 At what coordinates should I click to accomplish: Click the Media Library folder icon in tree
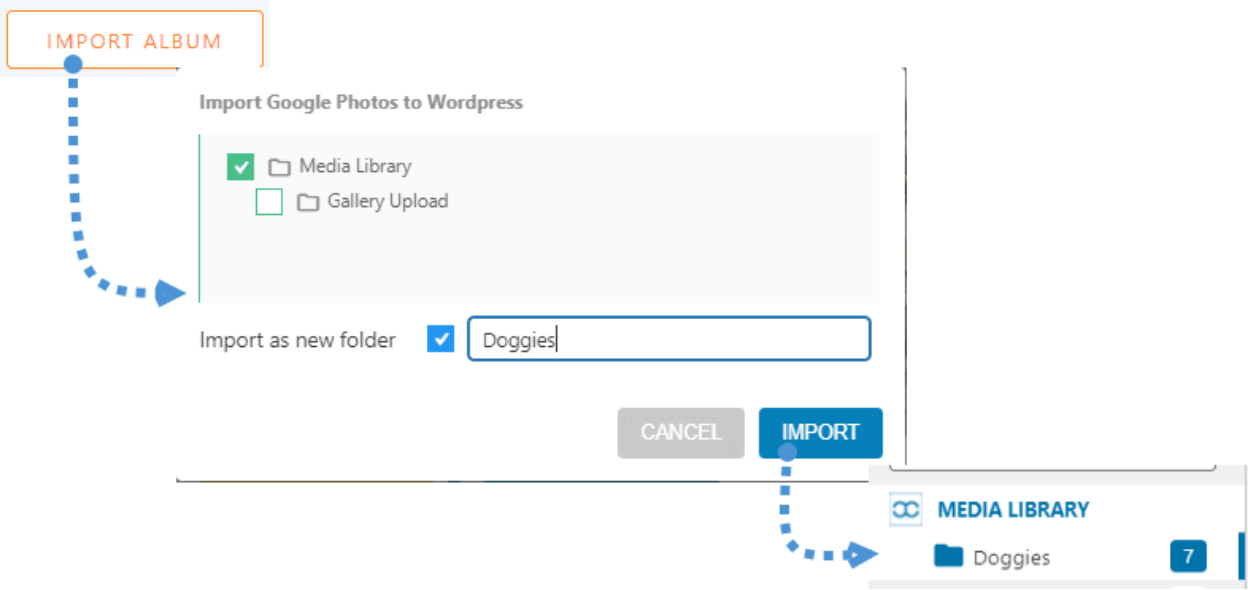(x=279, y=167)
